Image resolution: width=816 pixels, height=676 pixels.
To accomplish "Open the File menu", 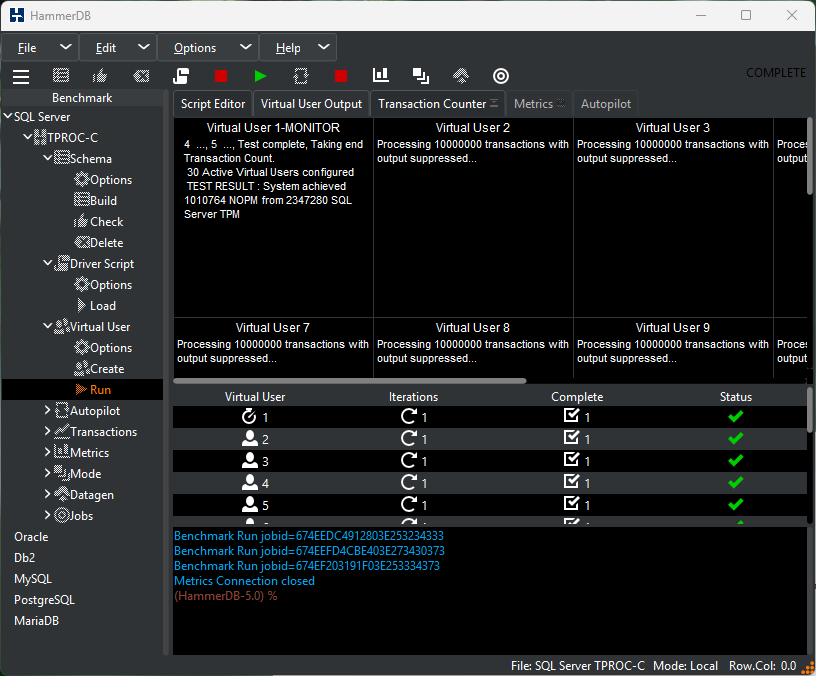I will pyautogui.click(x=27, y=48).
